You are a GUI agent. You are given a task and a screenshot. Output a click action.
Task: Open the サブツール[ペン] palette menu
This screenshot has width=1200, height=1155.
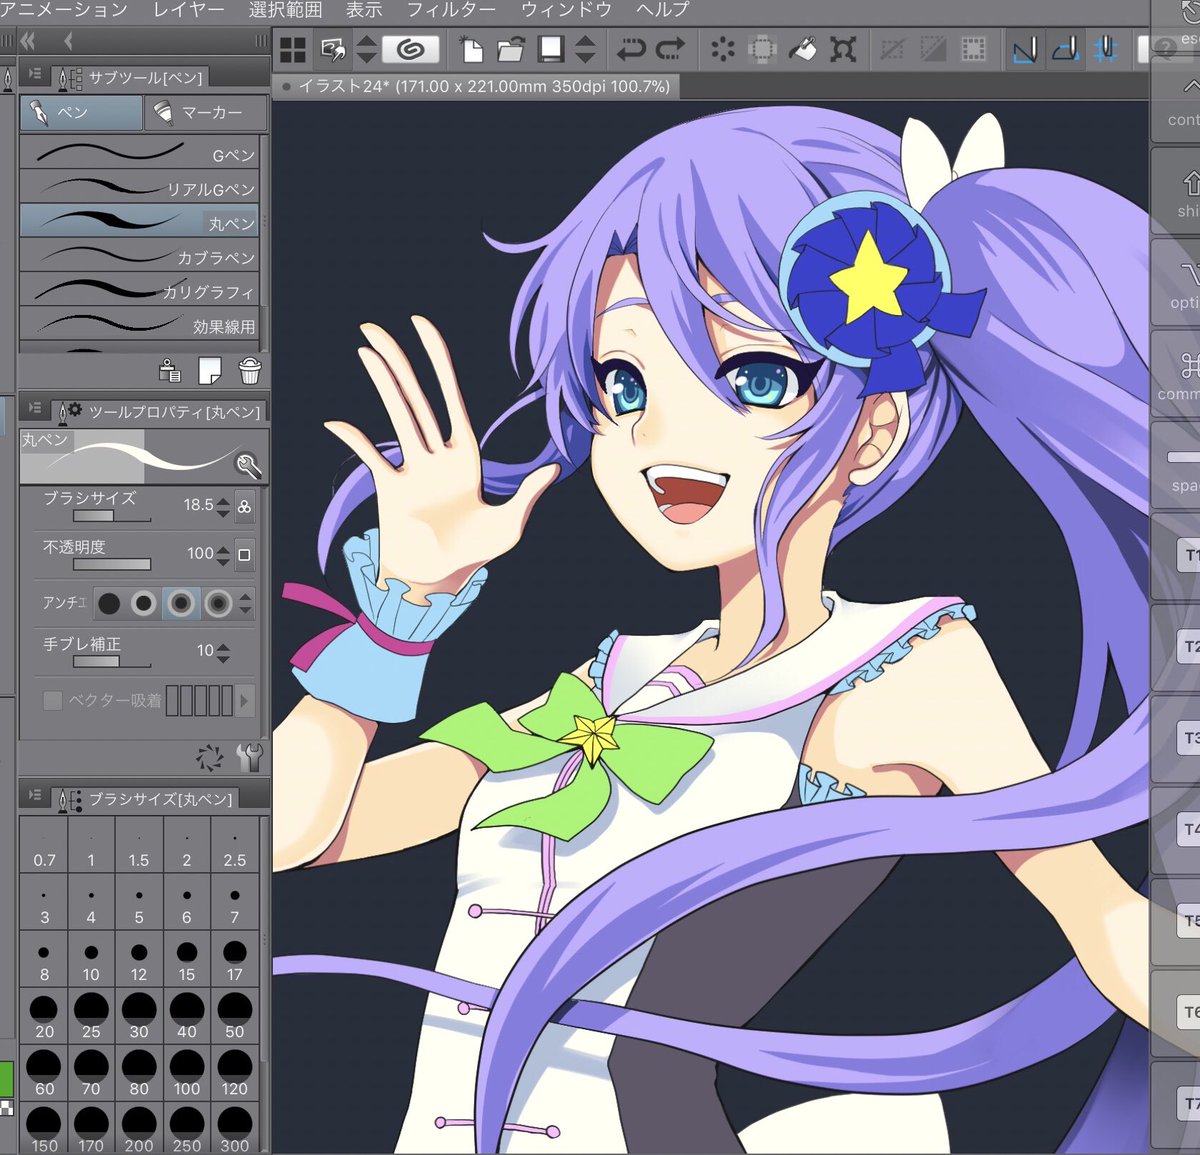(x=35, y=75)
